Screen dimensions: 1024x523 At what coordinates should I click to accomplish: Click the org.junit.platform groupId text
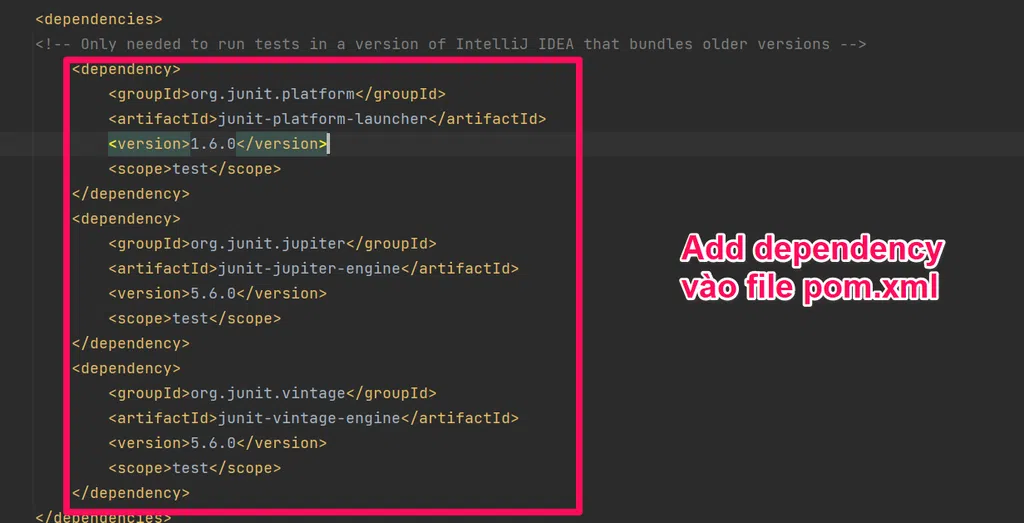[272, 94]
